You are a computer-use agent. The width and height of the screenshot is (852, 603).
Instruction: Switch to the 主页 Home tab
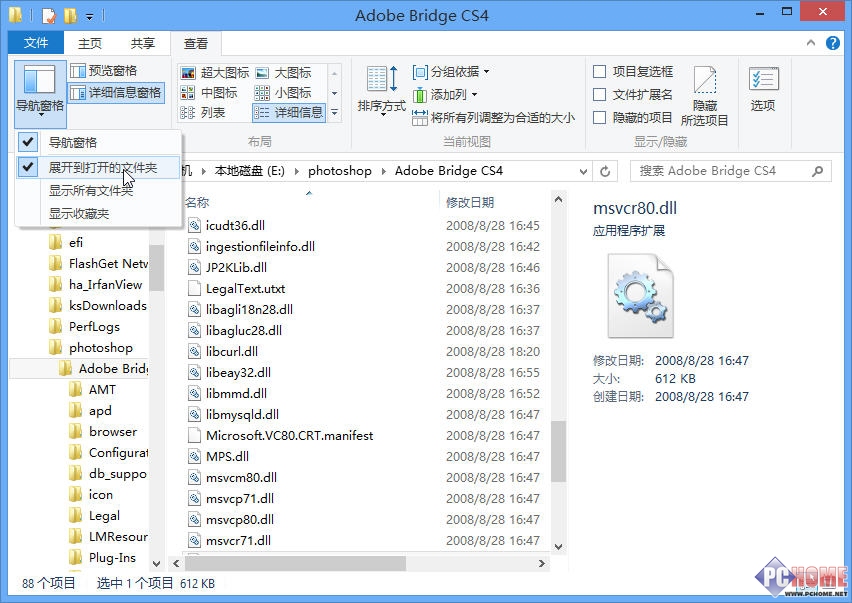(x=90, y=43)
